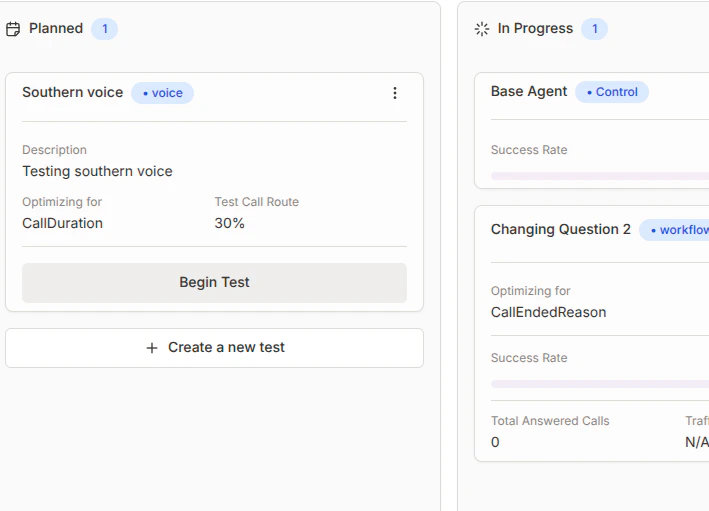Click the In Progress count badge
709x511 pixels.
595,29
